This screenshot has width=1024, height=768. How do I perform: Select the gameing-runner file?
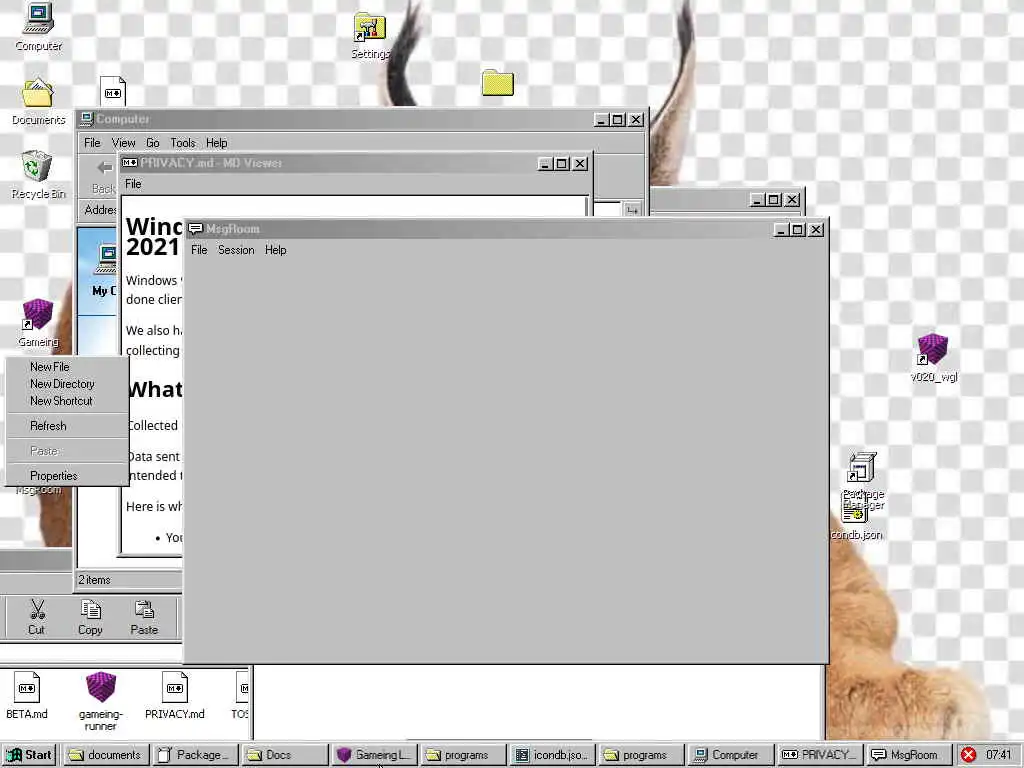click(101, 701)
